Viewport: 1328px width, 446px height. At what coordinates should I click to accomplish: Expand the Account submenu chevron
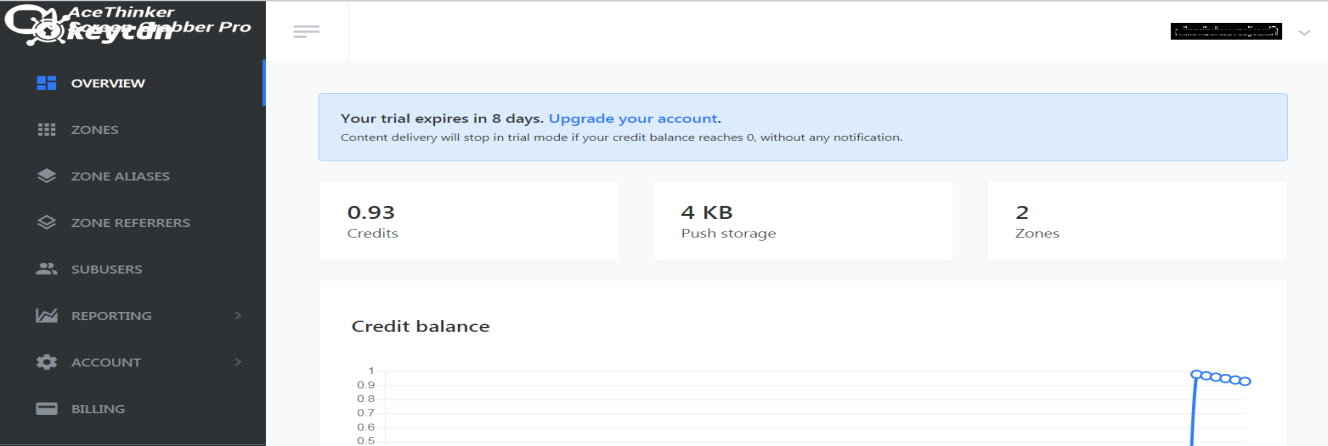point(238,362)
